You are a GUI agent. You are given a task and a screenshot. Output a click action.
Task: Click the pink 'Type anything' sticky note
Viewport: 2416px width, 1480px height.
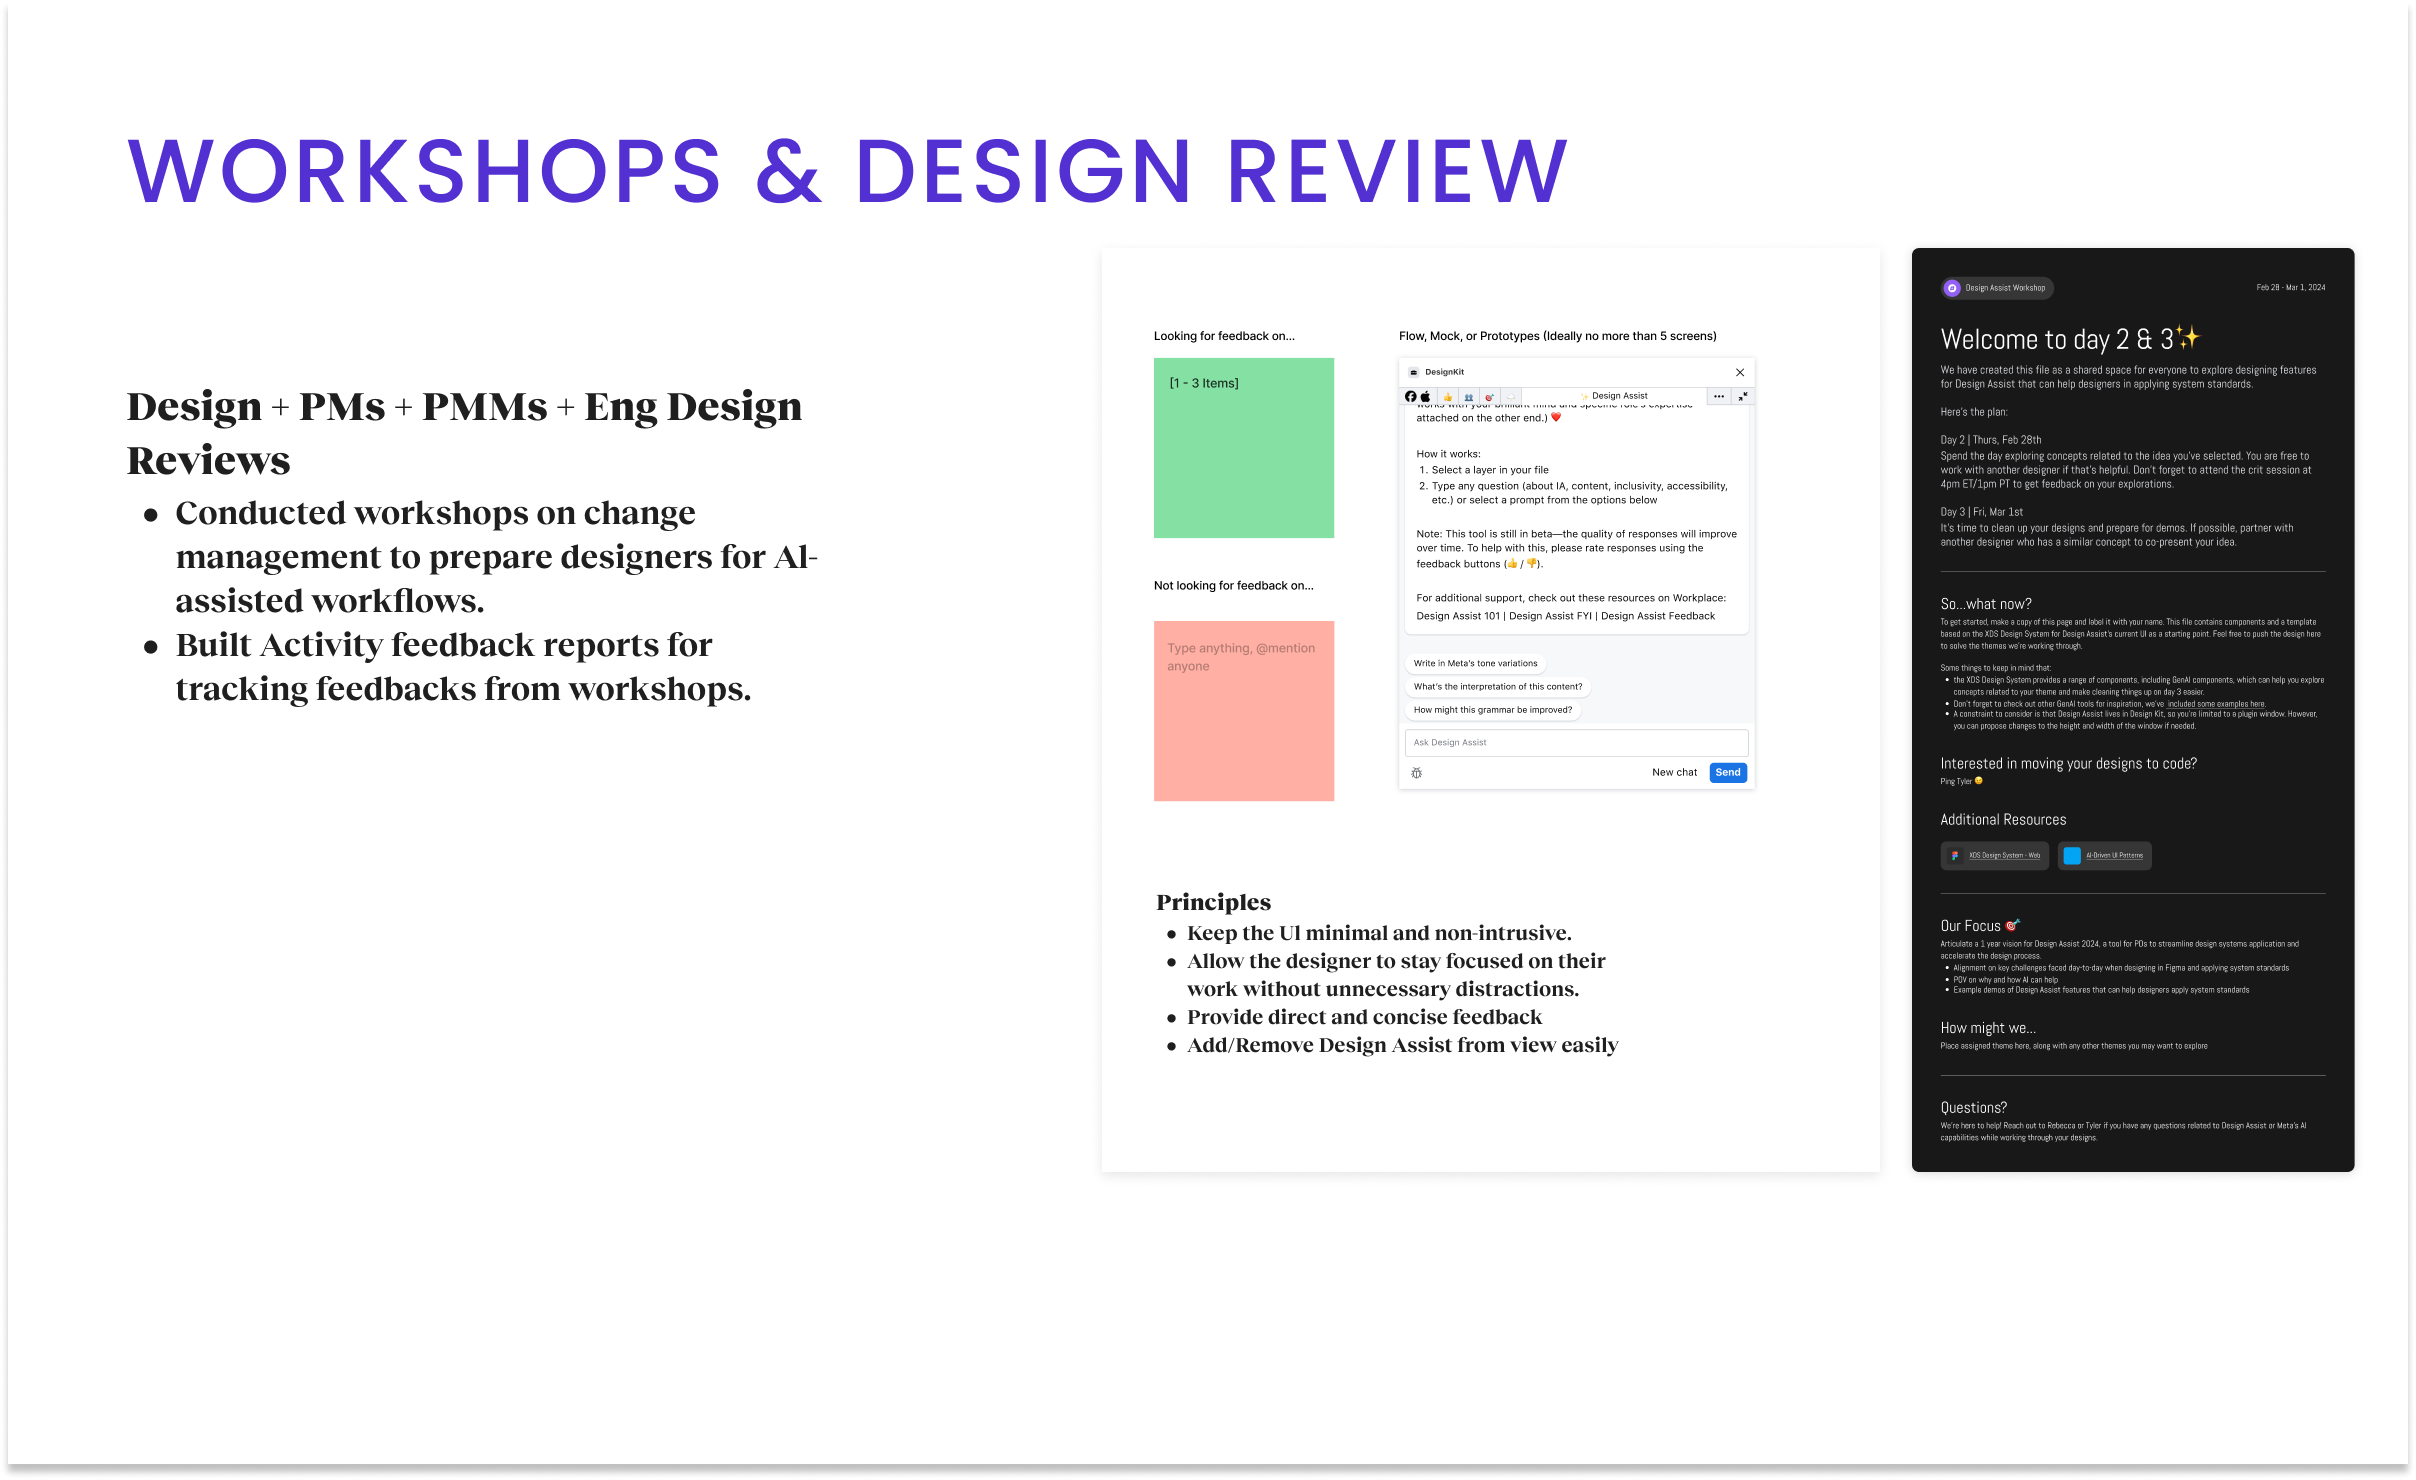point(1243,711)
